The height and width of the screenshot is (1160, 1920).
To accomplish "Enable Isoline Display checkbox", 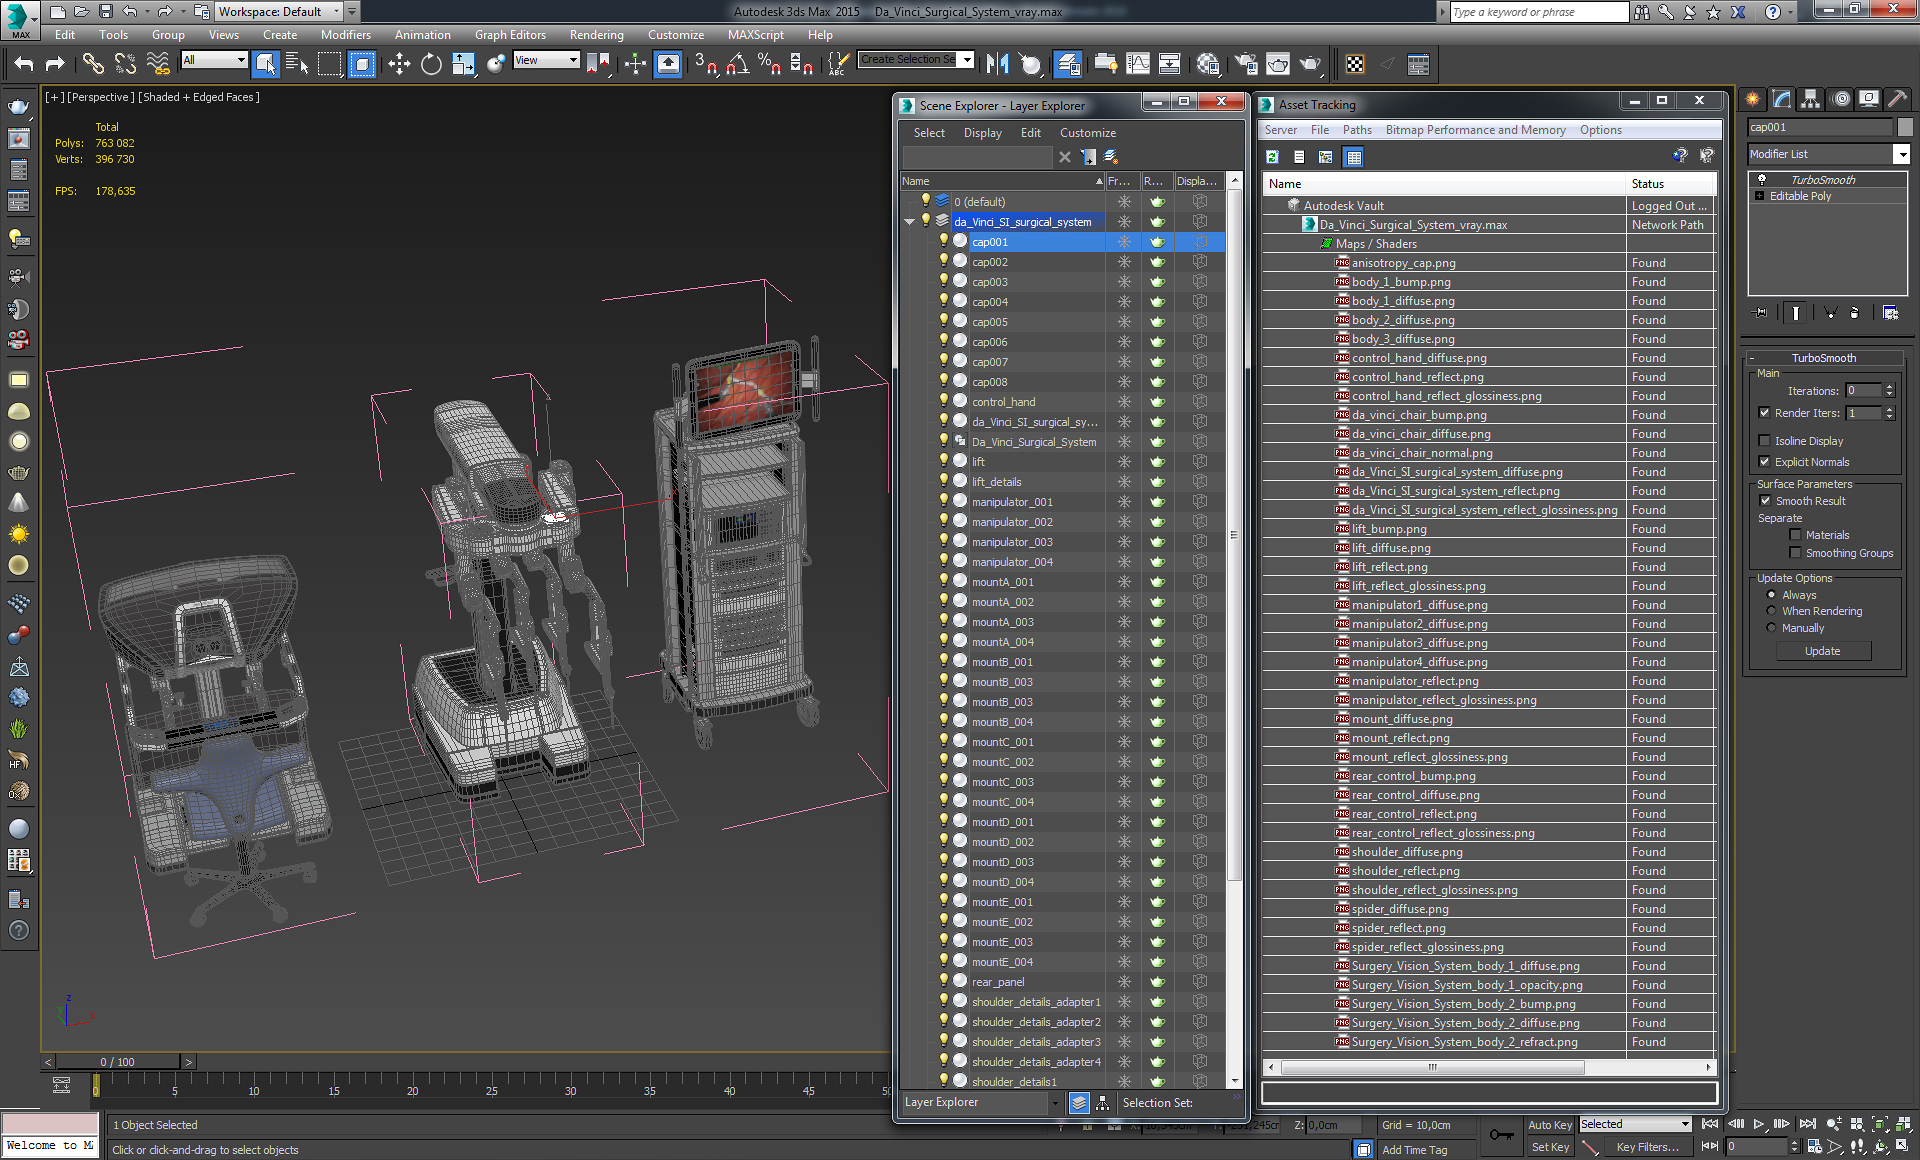I will 1765,441.
